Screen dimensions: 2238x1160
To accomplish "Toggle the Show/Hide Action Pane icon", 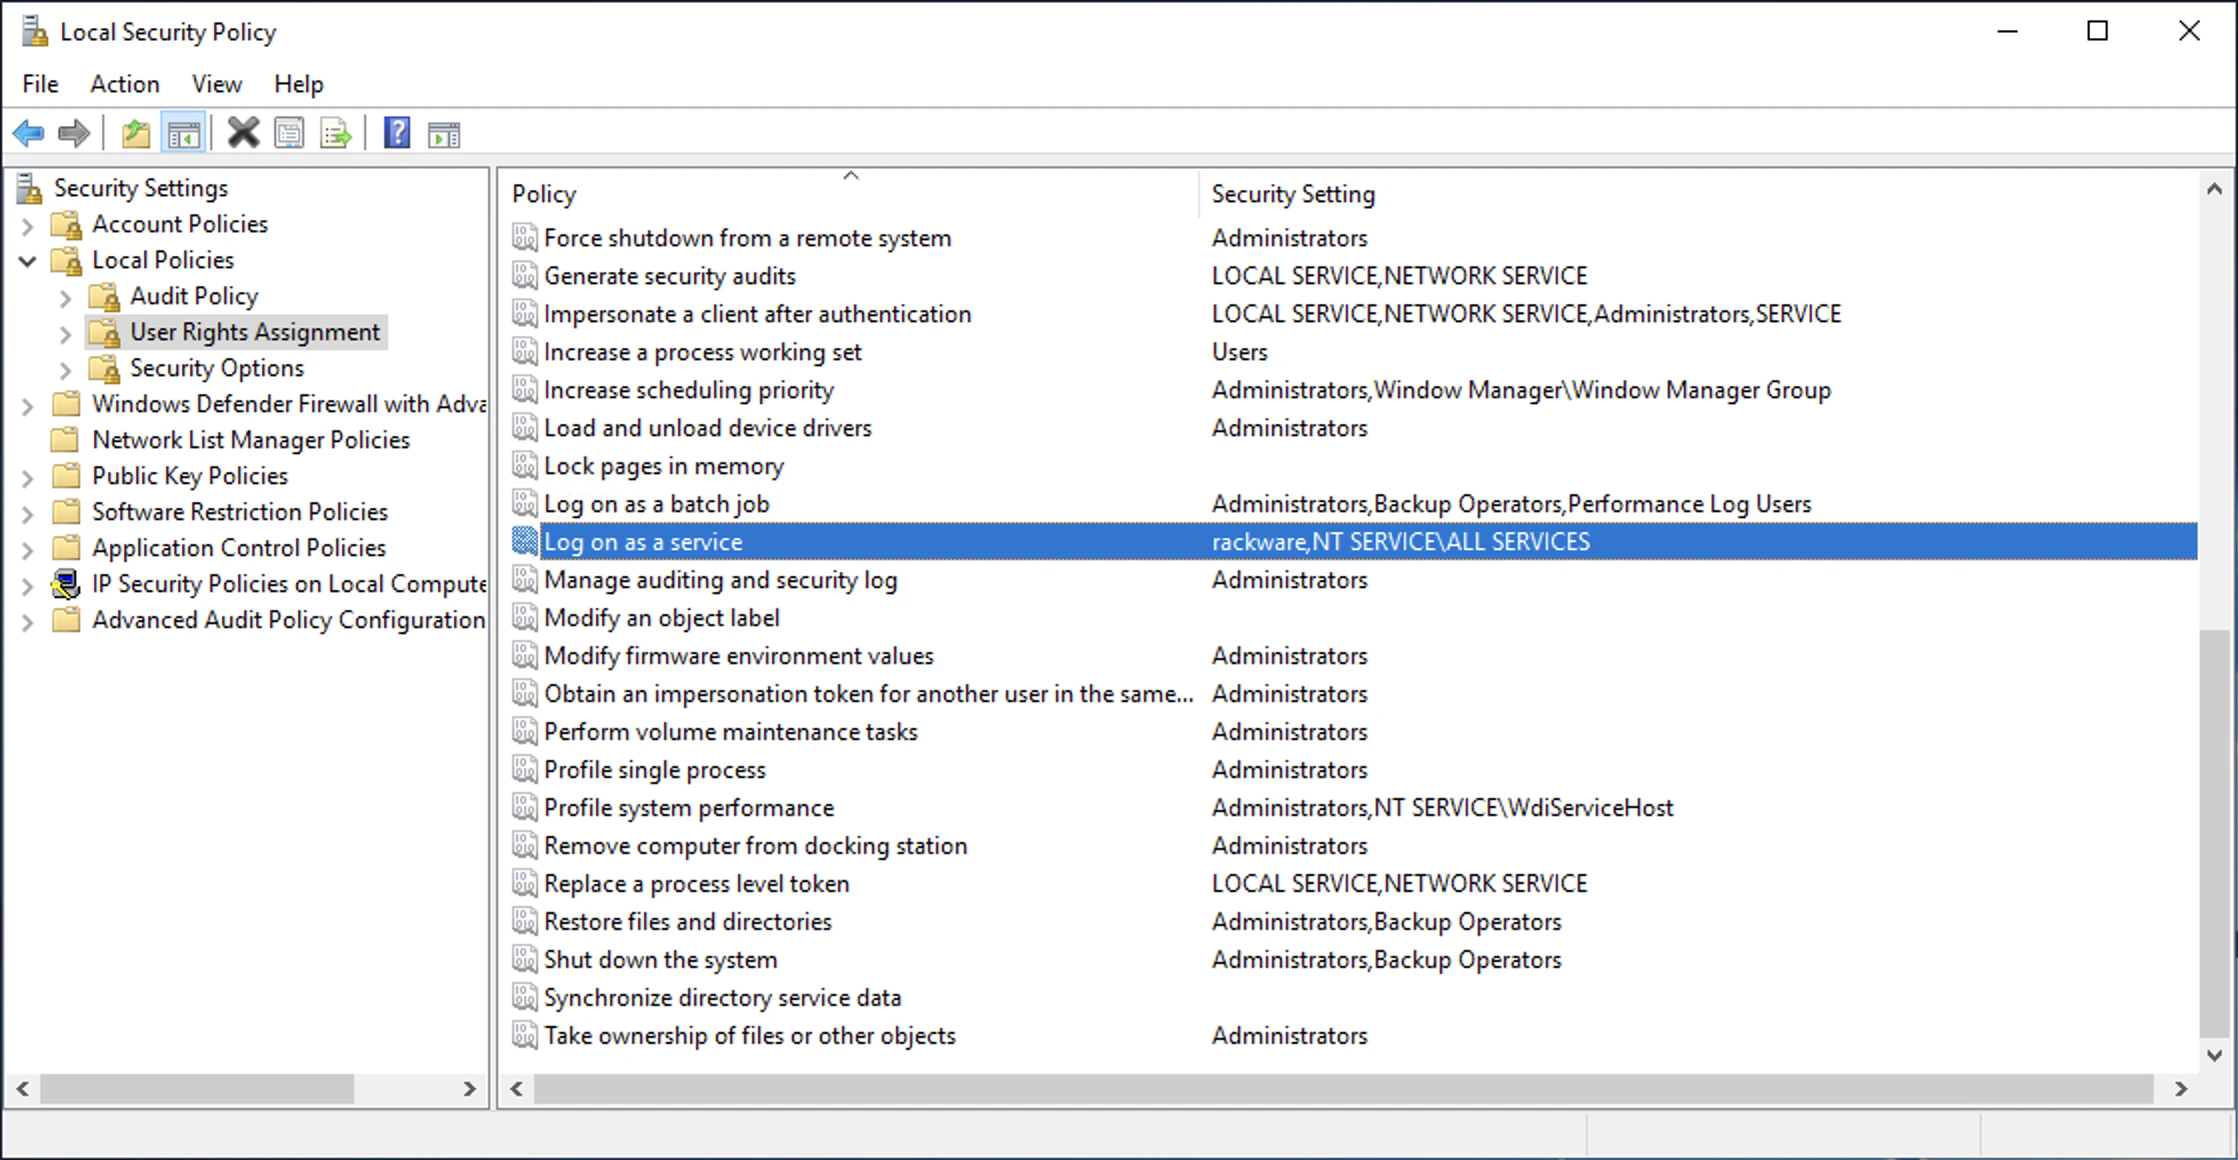I will (444, 133).
